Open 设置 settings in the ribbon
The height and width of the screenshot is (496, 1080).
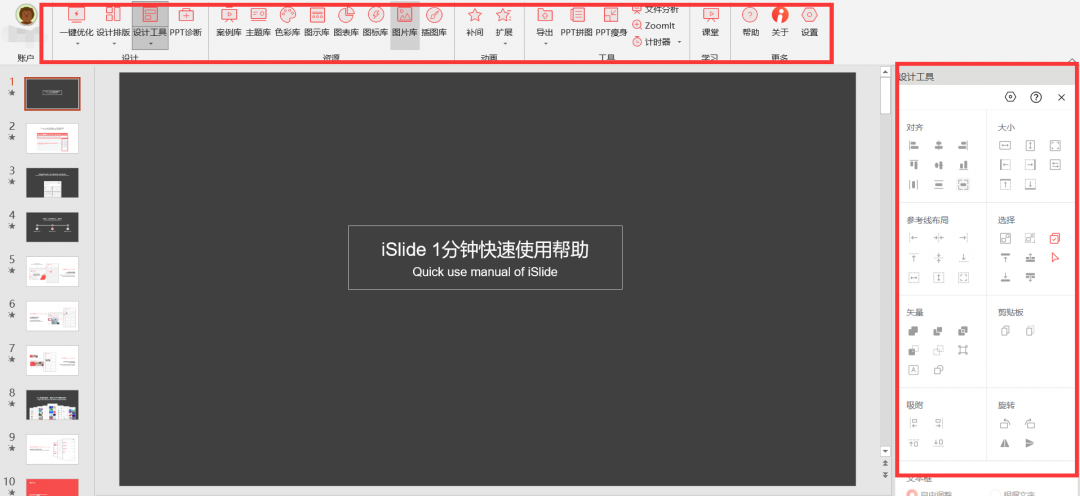[x=809, y=21]
